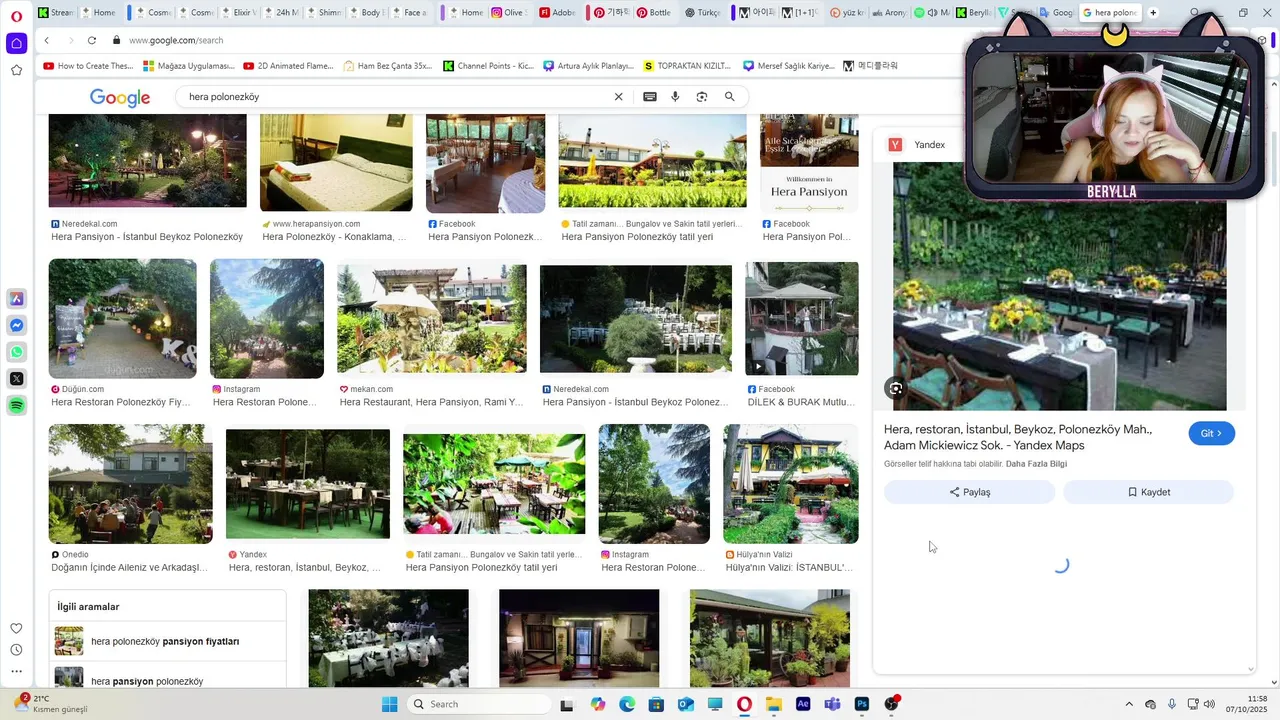Open history clock icon in the sidebar
Screen dimensions: 1280x720
16,650
